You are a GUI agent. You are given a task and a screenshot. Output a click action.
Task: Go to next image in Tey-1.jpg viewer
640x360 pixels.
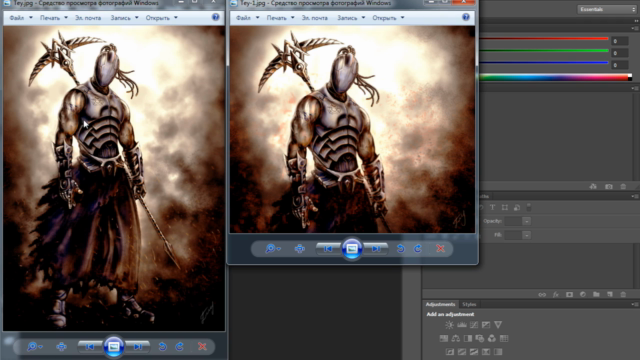click(x=375, y=249)
